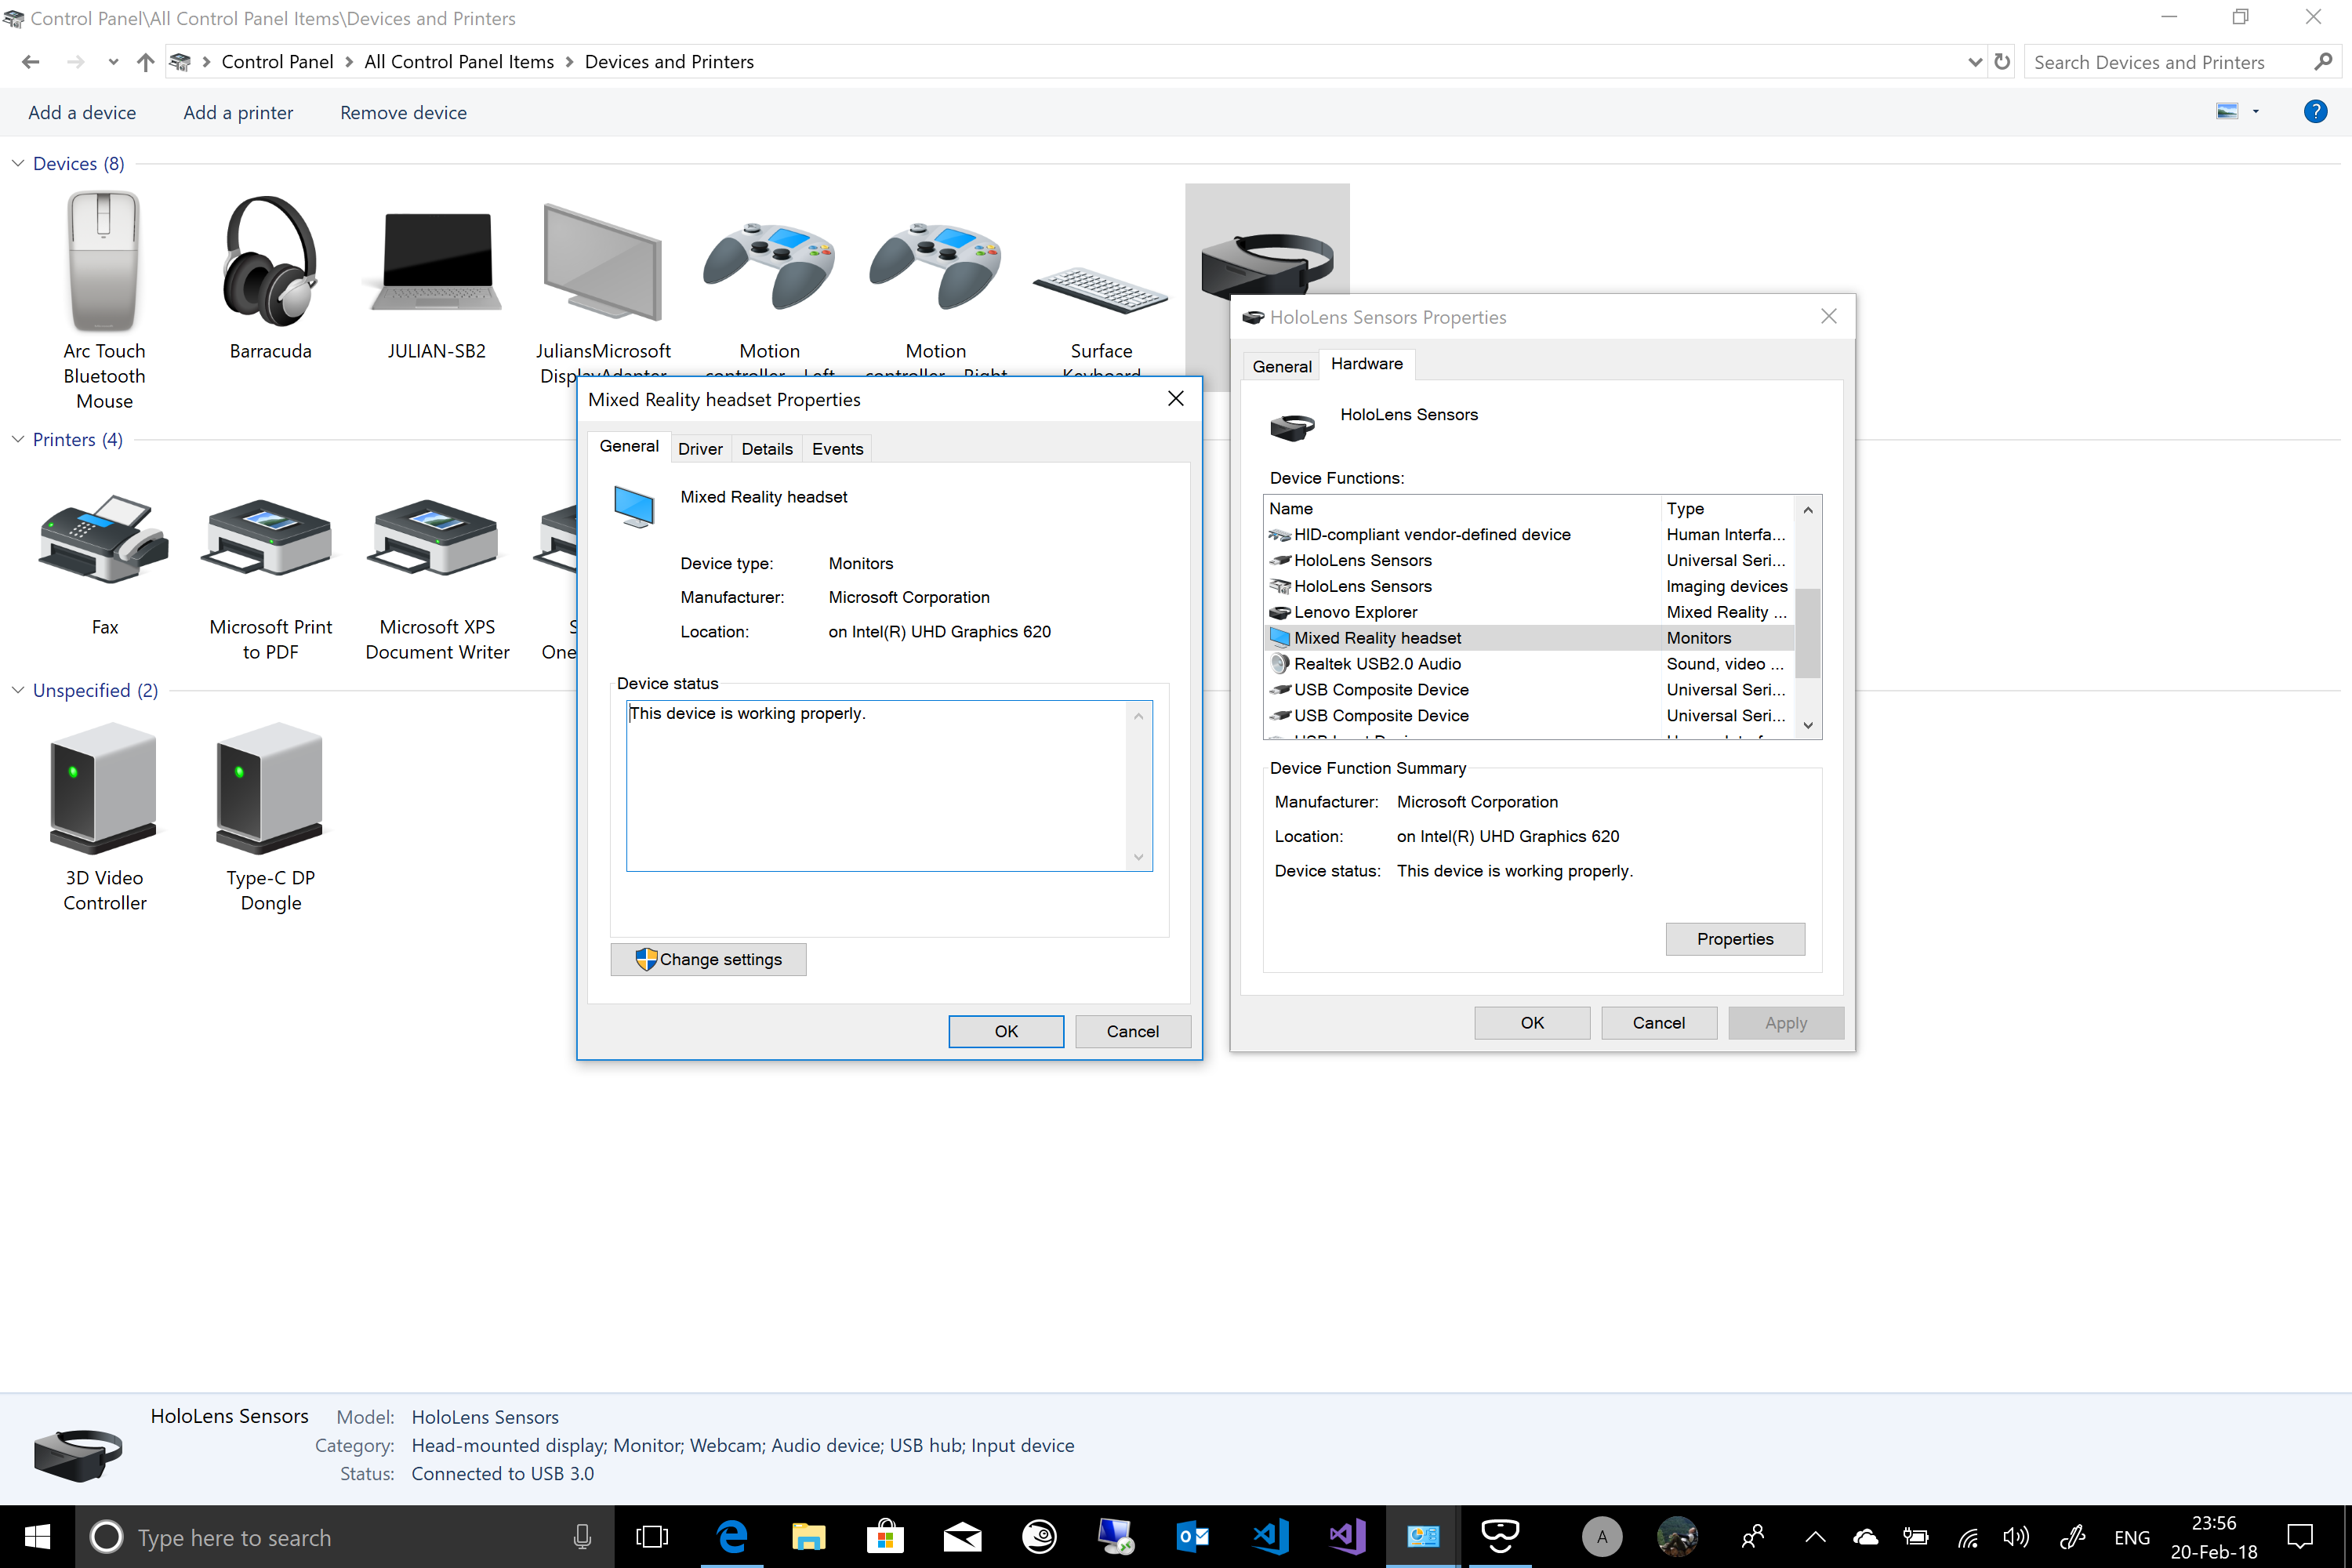
Task: Click Properties button in HoloLens Sensors dialog
Action: pyautogui.click(x=1735, y=938)
